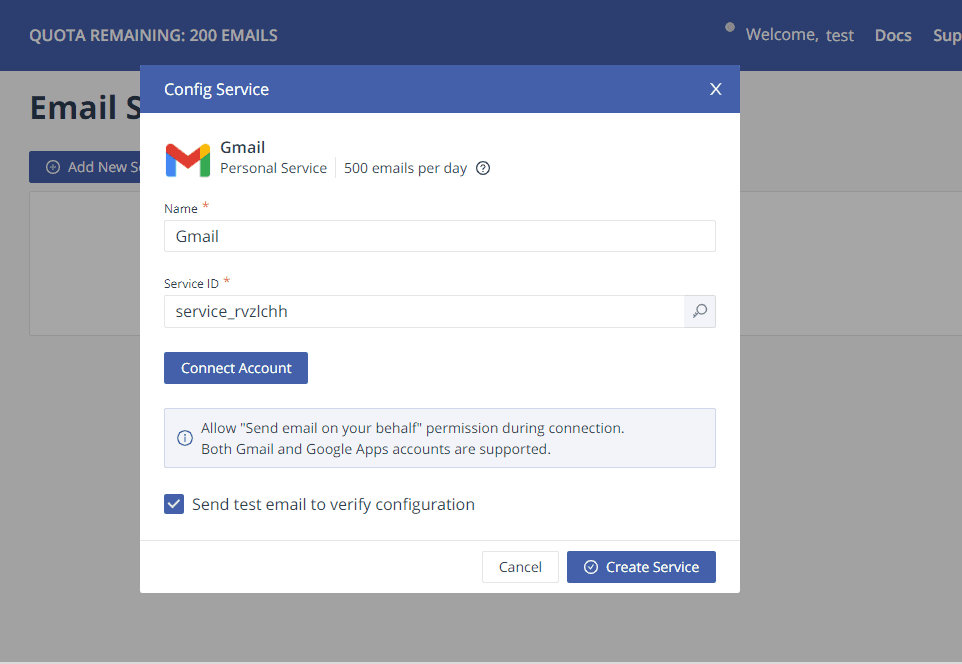Click the help question mark icon
Image resolution: width=962 pixels, height=664 pixels.
coord(483,168)
